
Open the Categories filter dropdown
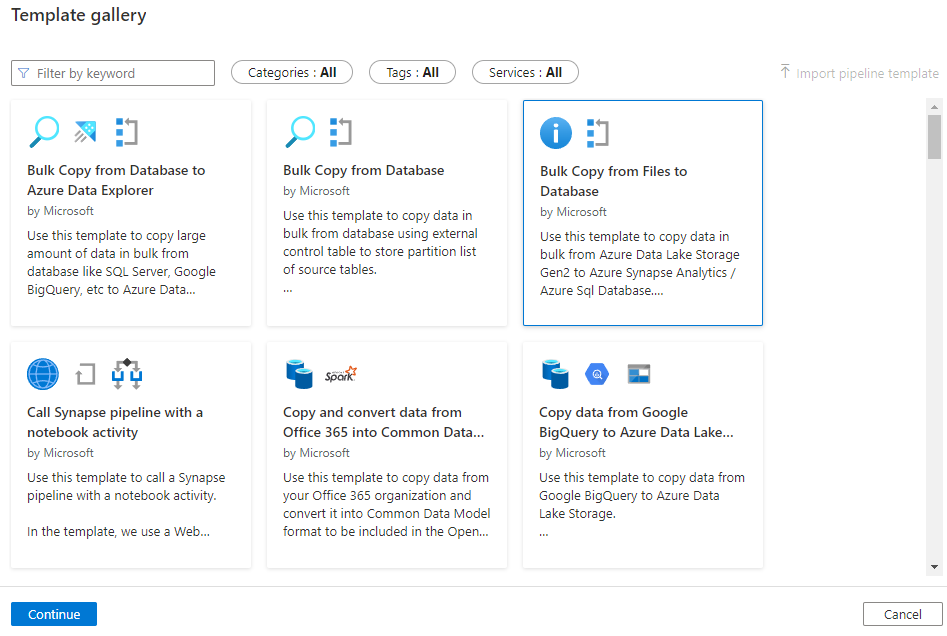pyautogui.click(x=291, y=72)
